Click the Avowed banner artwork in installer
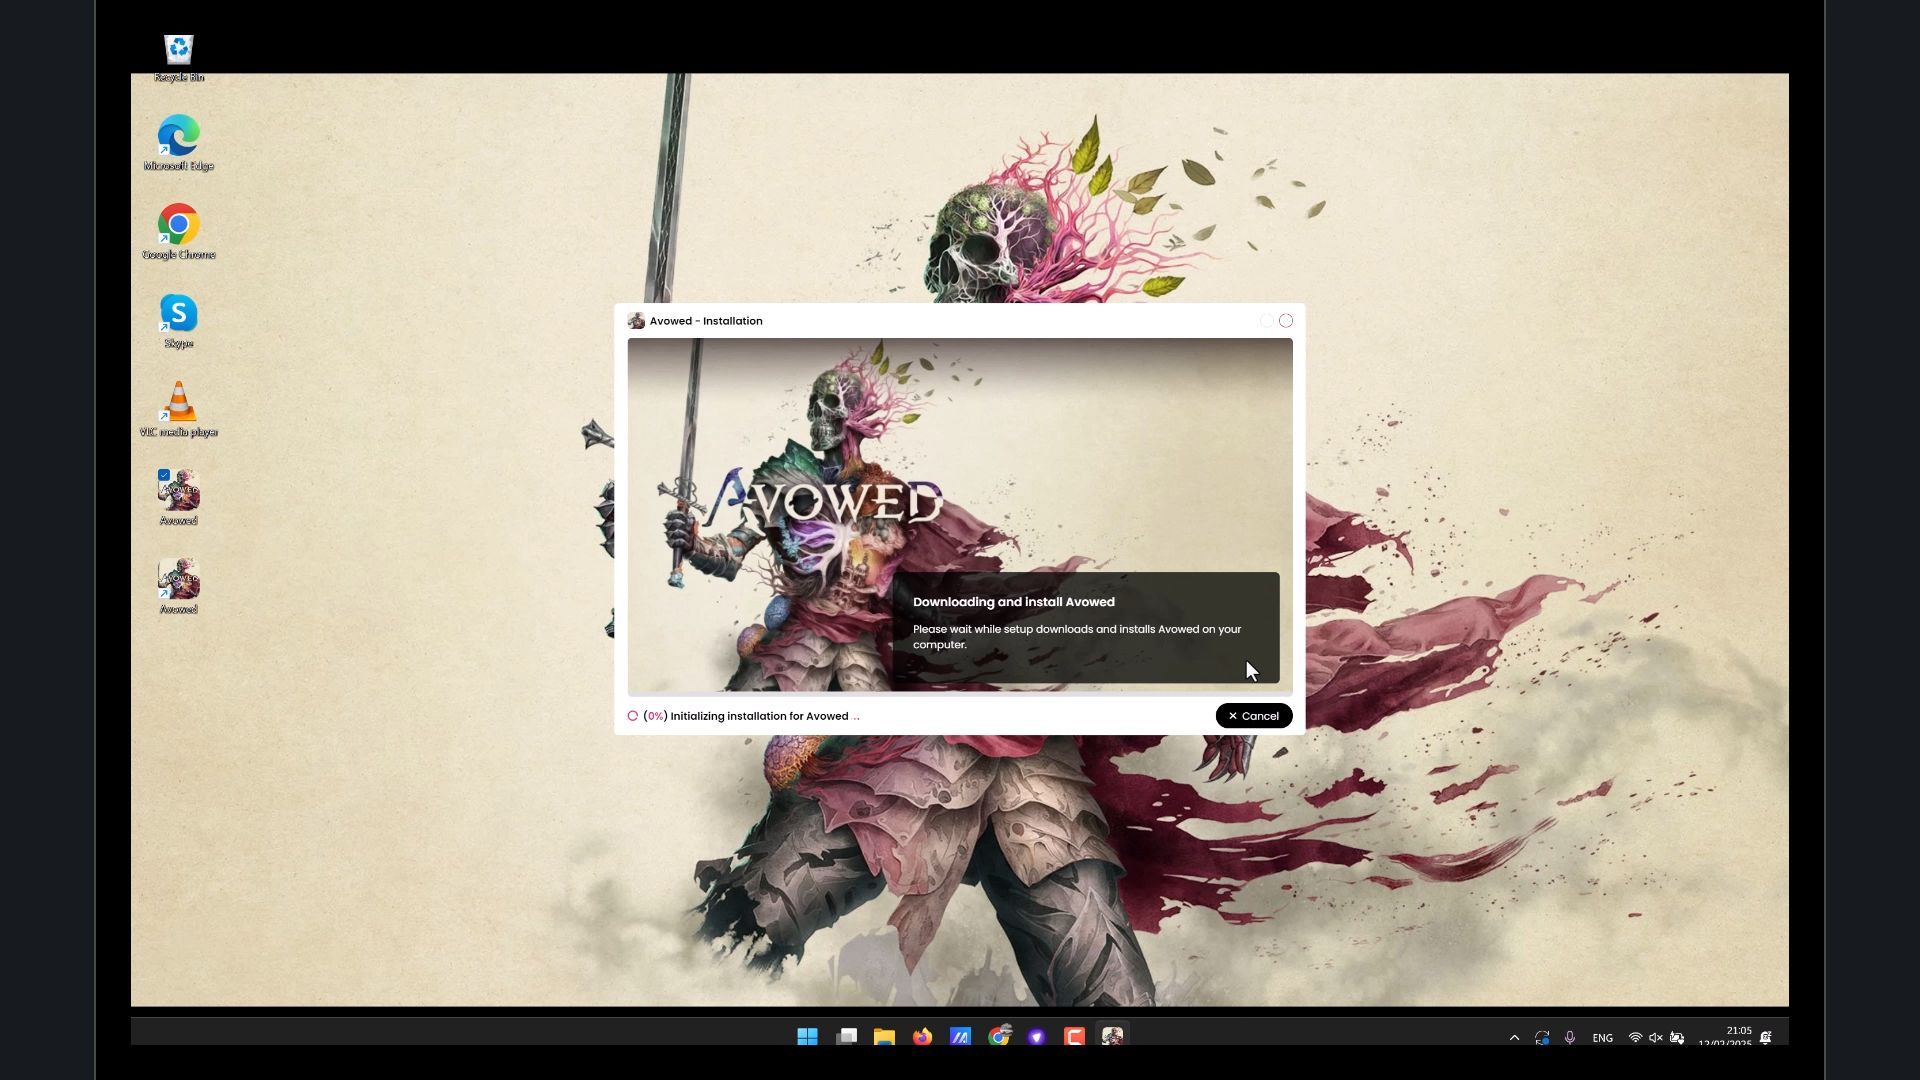1920x1080 pixels. point(960,515)
